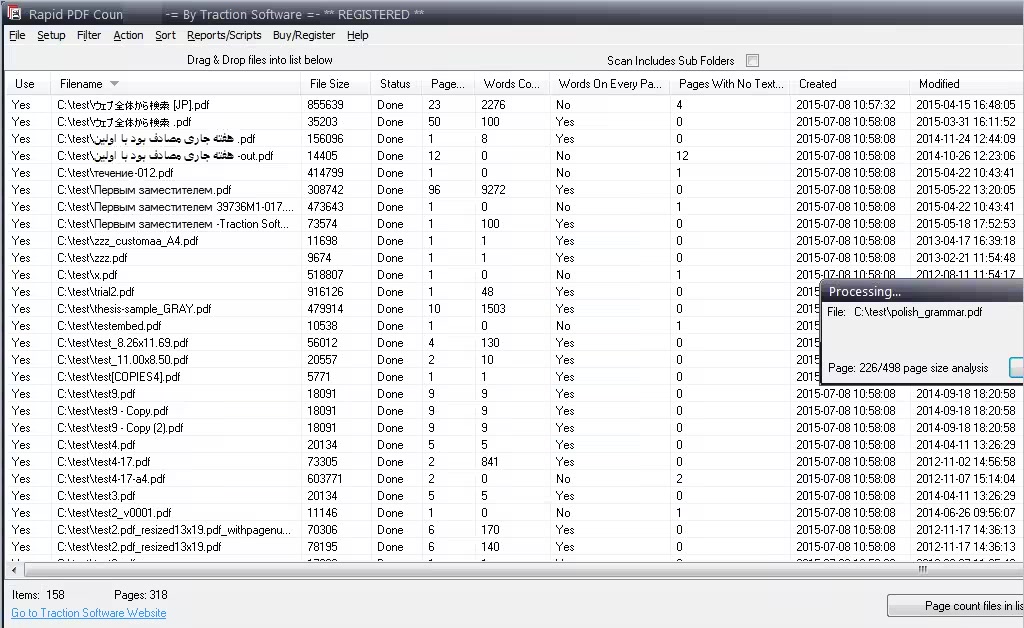
Task: Open the Action menu
Action: pos(128,35)
